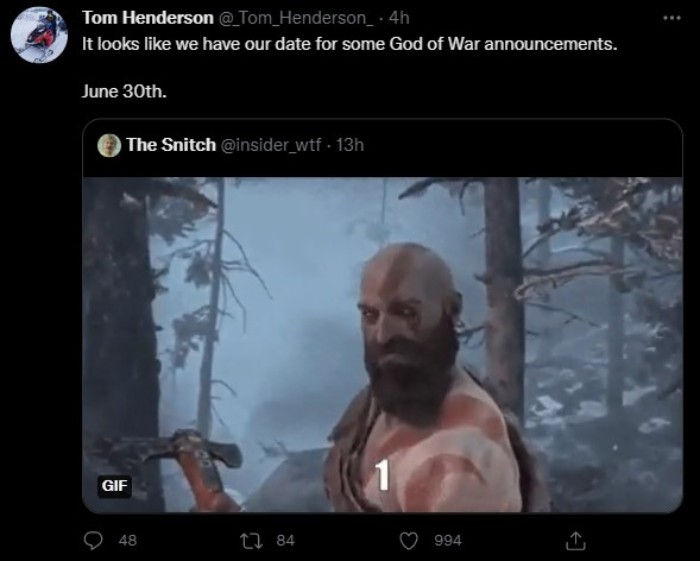Click the Tom Henderson display name
Viewport: 700px width, 561px height.
[x=147, y=18]
